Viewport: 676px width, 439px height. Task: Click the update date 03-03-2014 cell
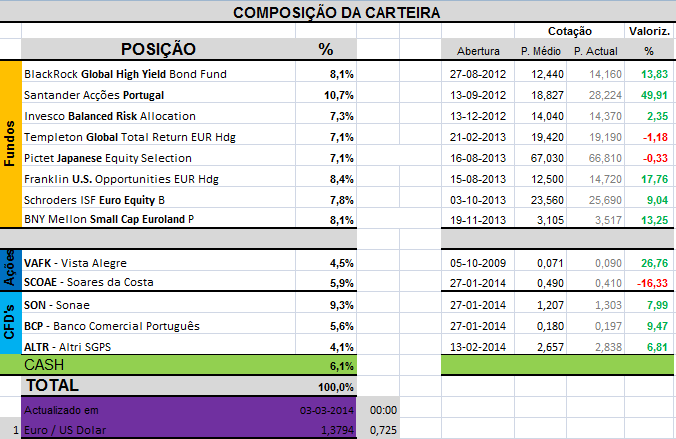(325, 410)
